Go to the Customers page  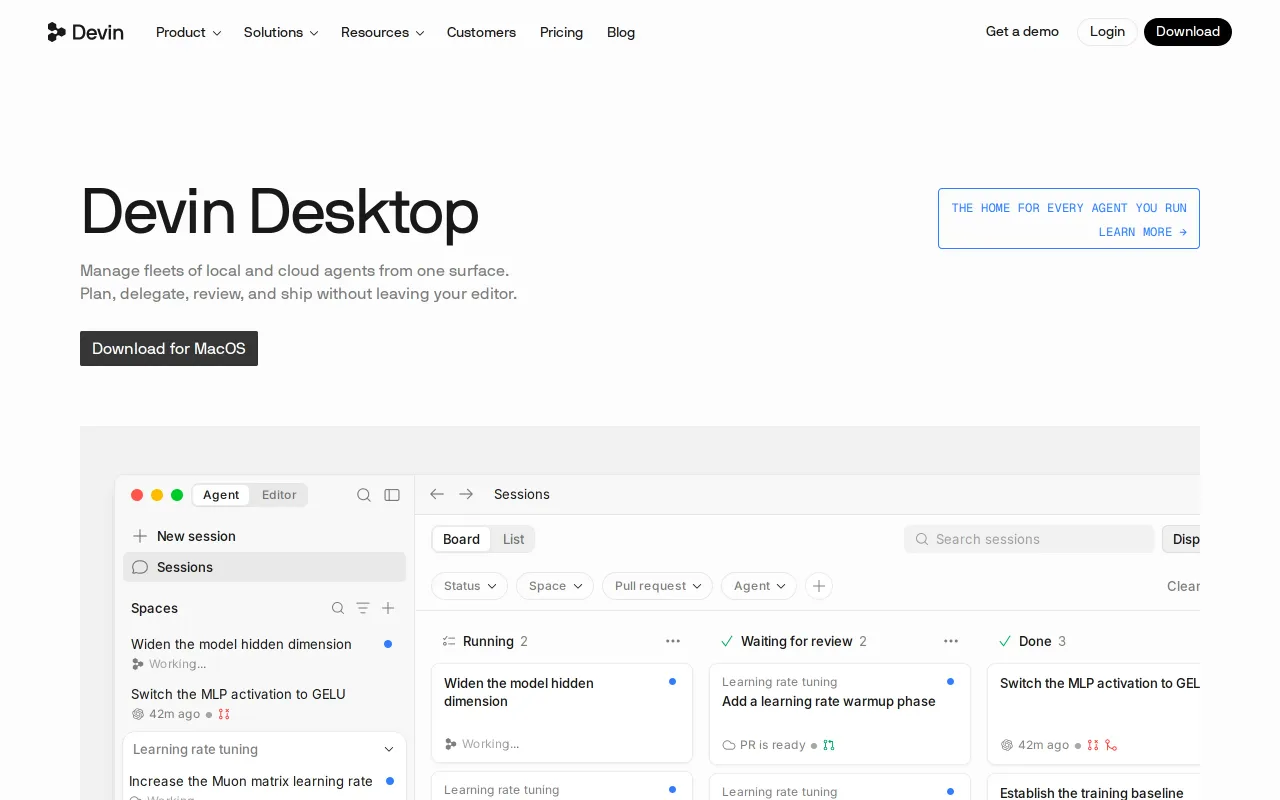point(481,32)
